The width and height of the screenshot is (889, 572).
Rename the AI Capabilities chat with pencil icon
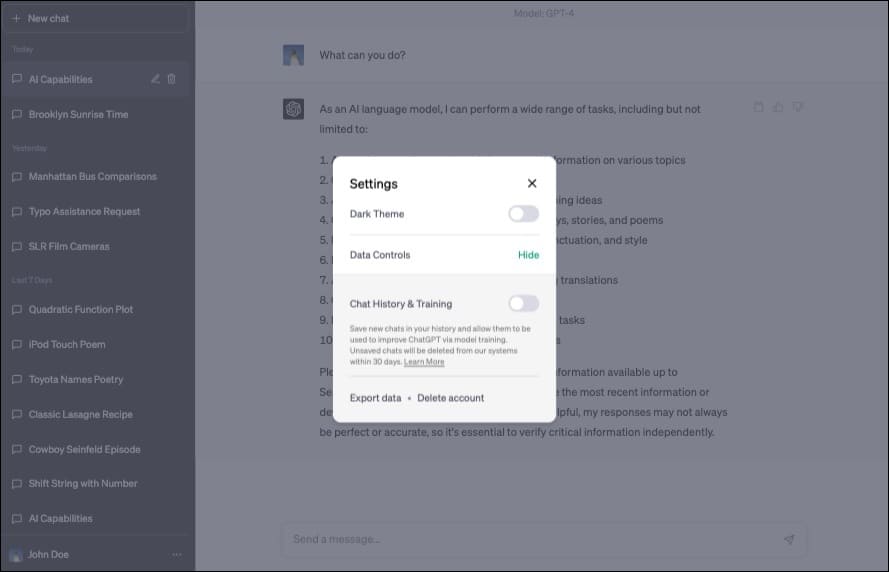tap(155, 79)
